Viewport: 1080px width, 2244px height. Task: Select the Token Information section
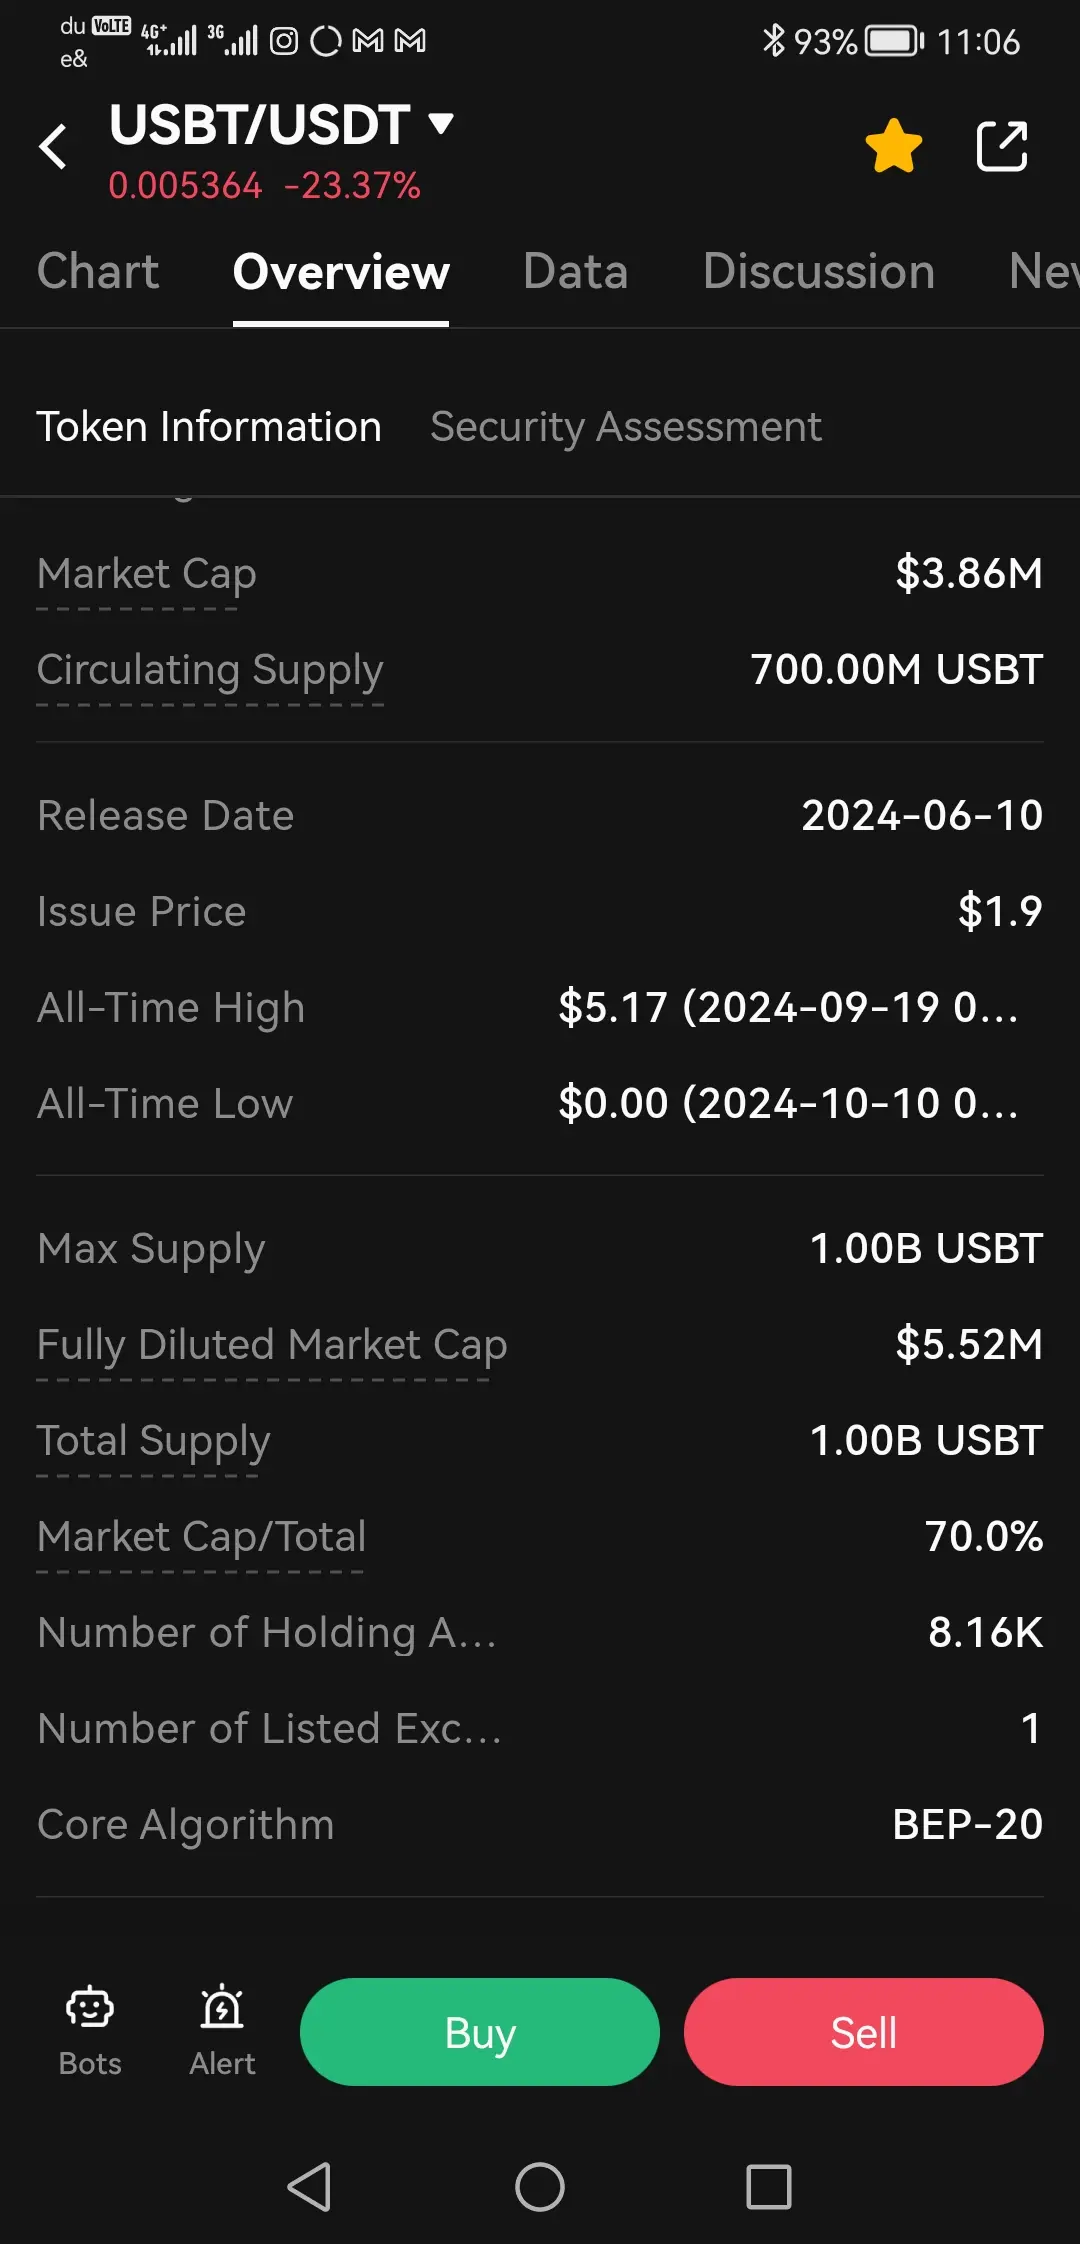209,427
